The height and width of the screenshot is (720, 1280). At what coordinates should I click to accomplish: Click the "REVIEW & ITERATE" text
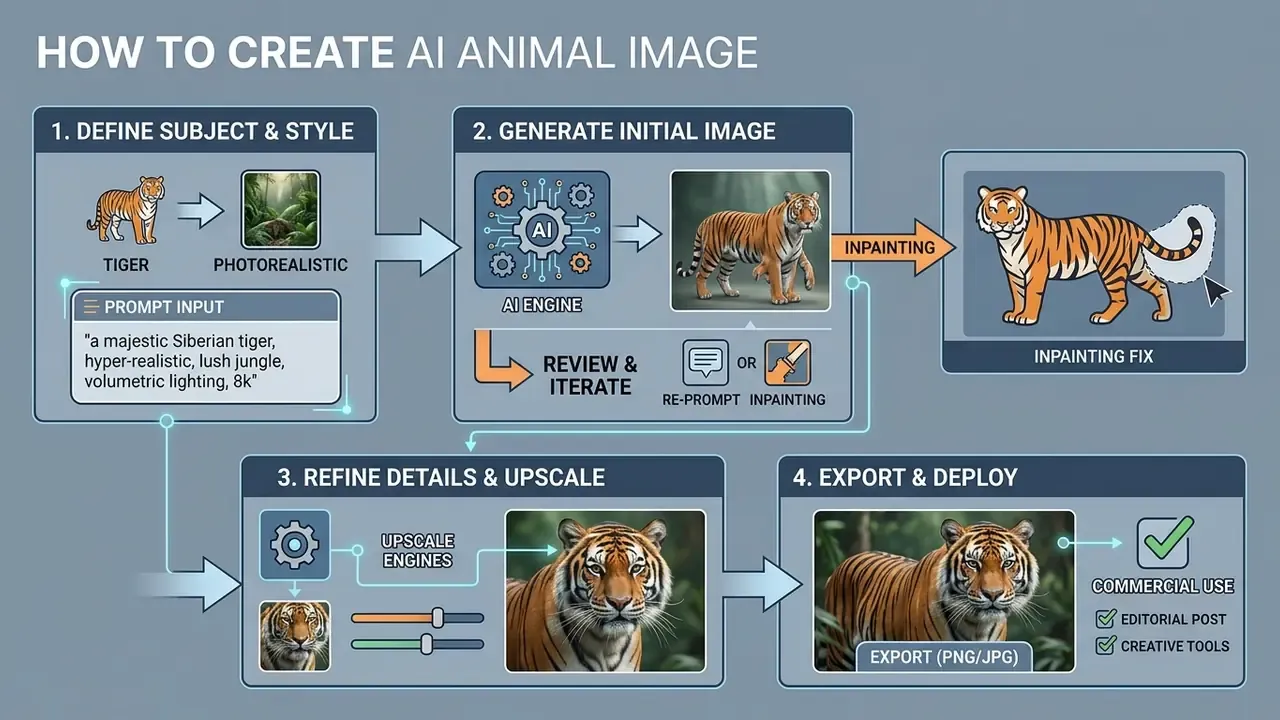point(590,375)
